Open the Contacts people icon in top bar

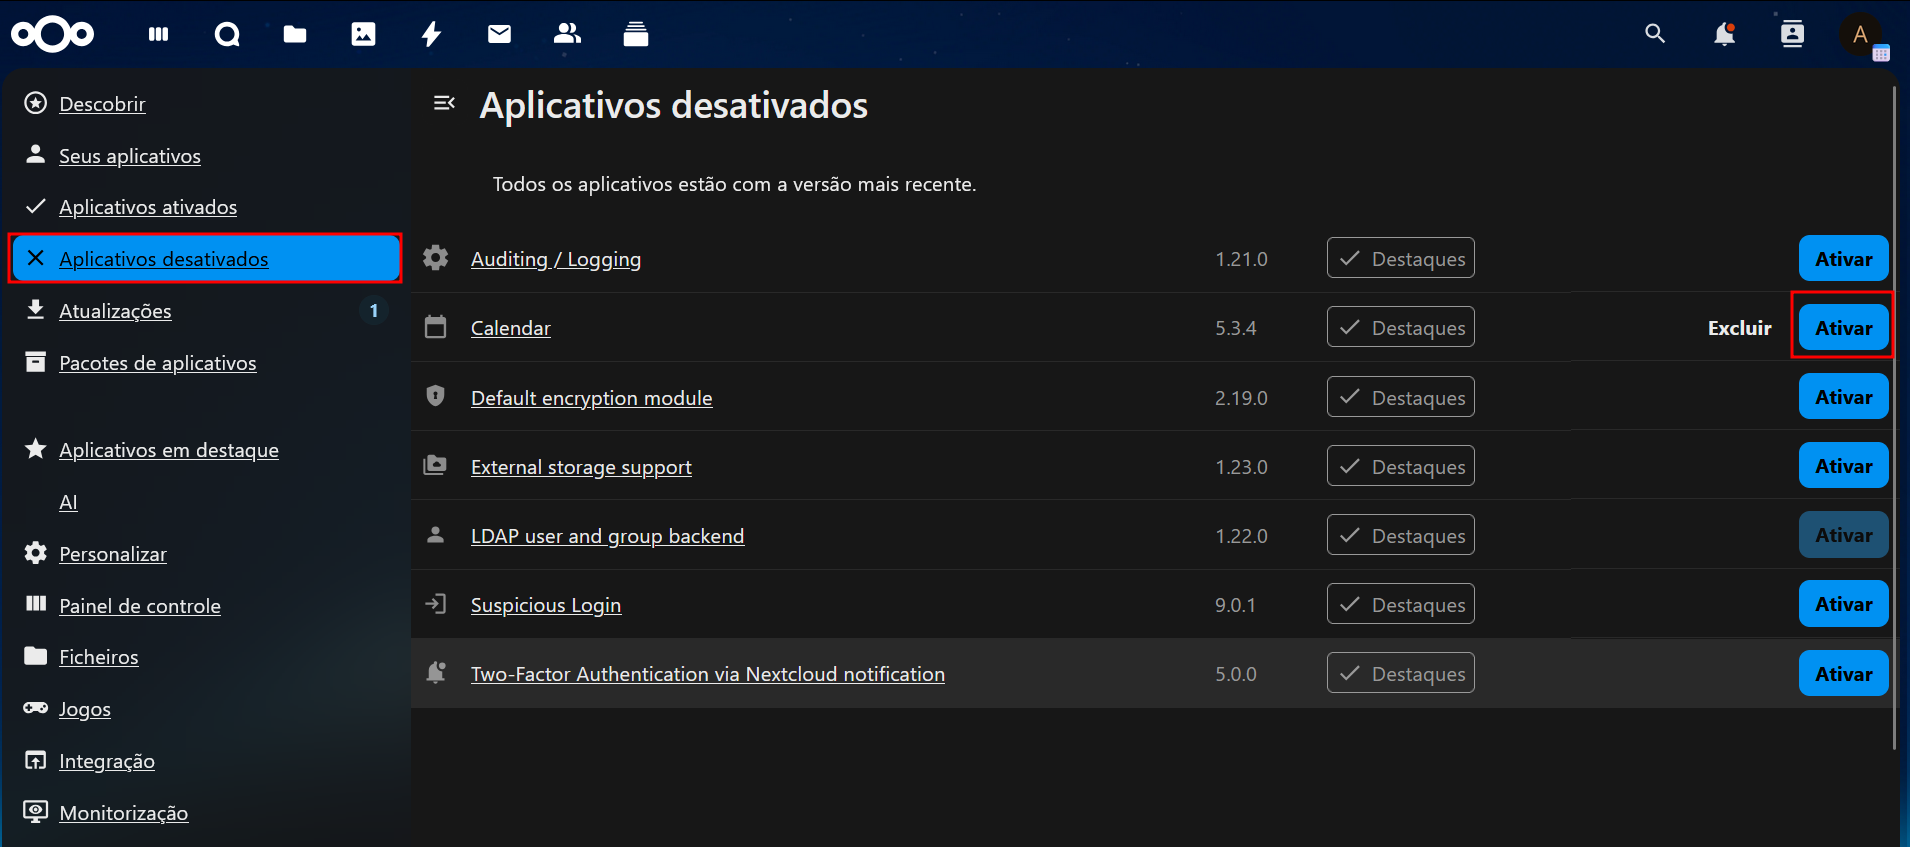tap(567, 35)
